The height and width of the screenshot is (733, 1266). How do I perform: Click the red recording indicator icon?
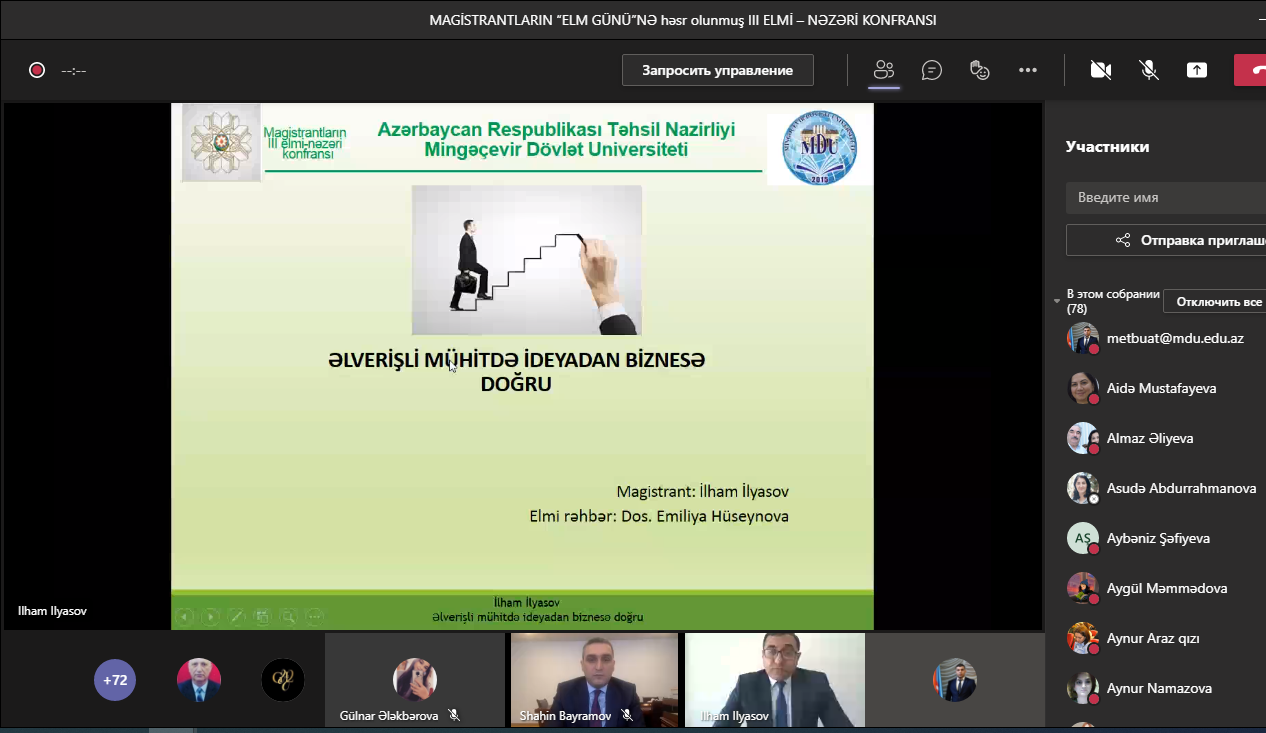(x=37, y=70)
